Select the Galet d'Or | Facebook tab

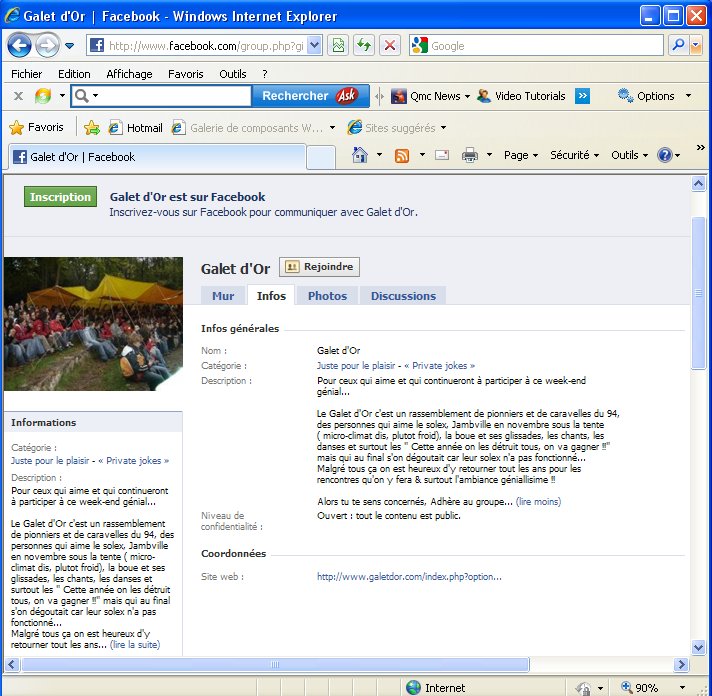click(x=157, y=157)
